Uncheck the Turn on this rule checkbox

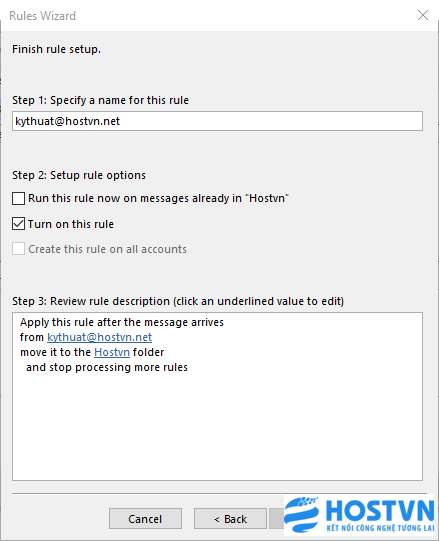[x=18, y=224]
